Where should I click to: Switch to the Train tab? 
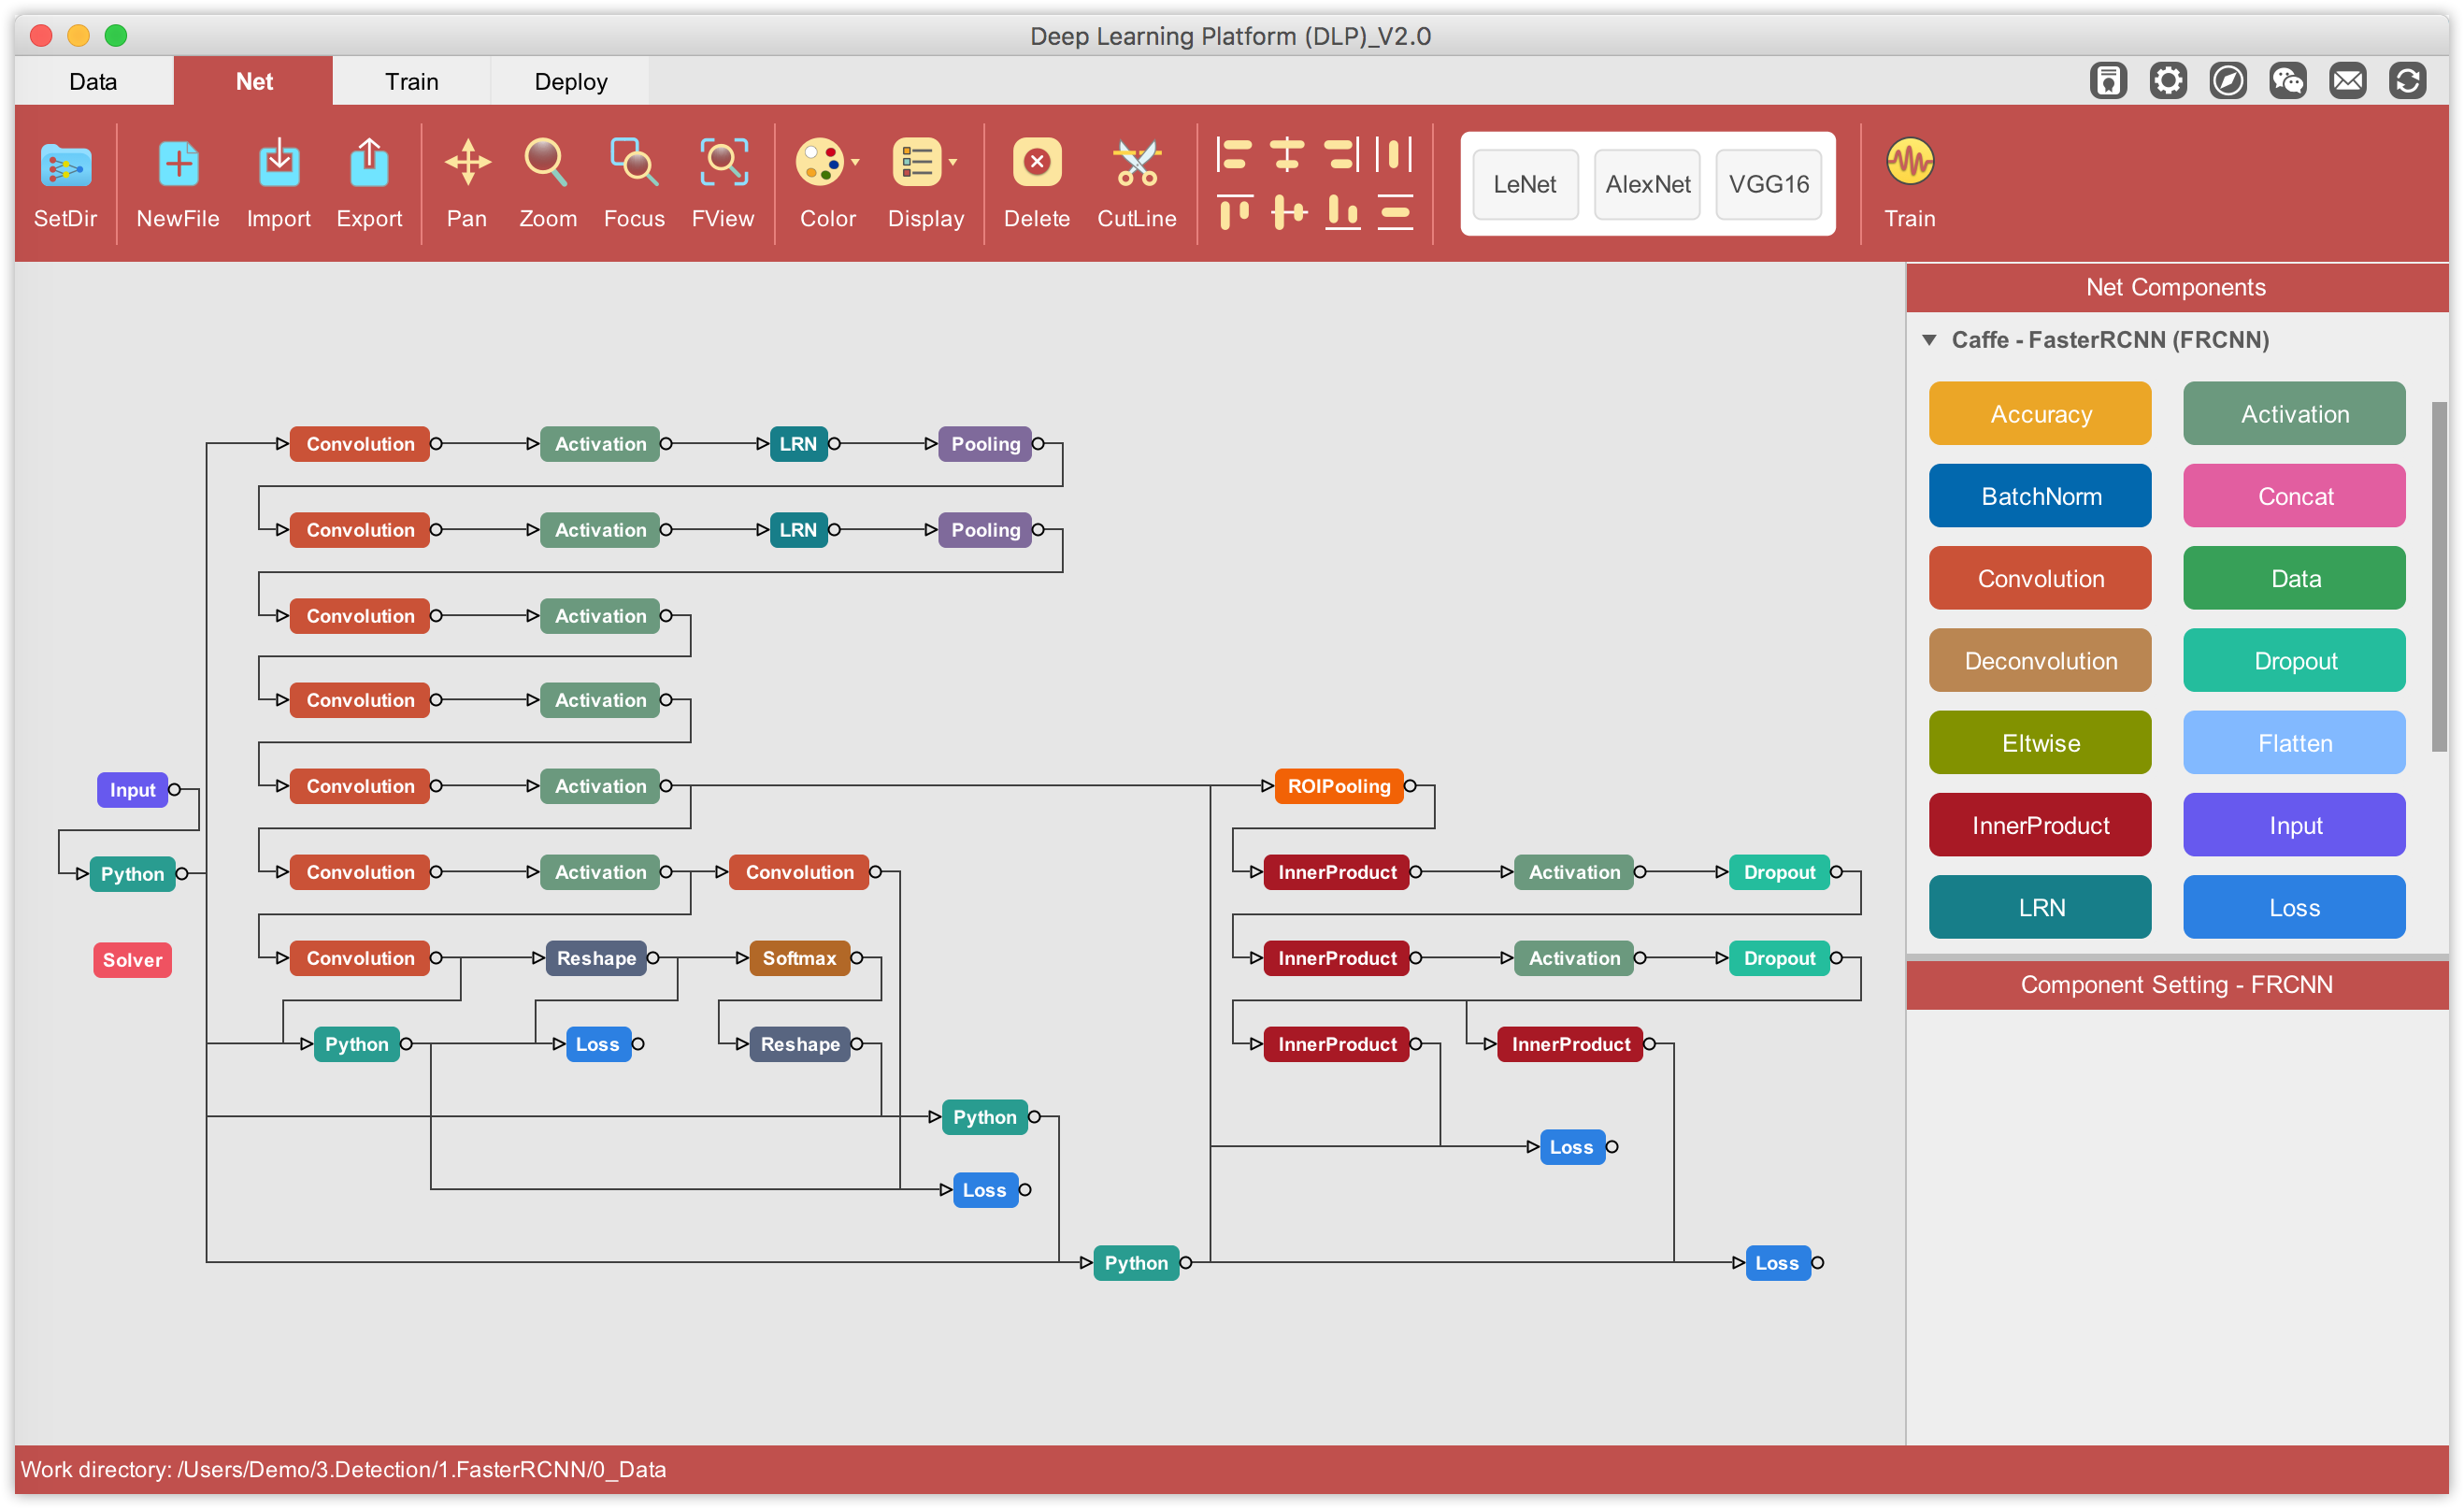click(x=410, y=81)
